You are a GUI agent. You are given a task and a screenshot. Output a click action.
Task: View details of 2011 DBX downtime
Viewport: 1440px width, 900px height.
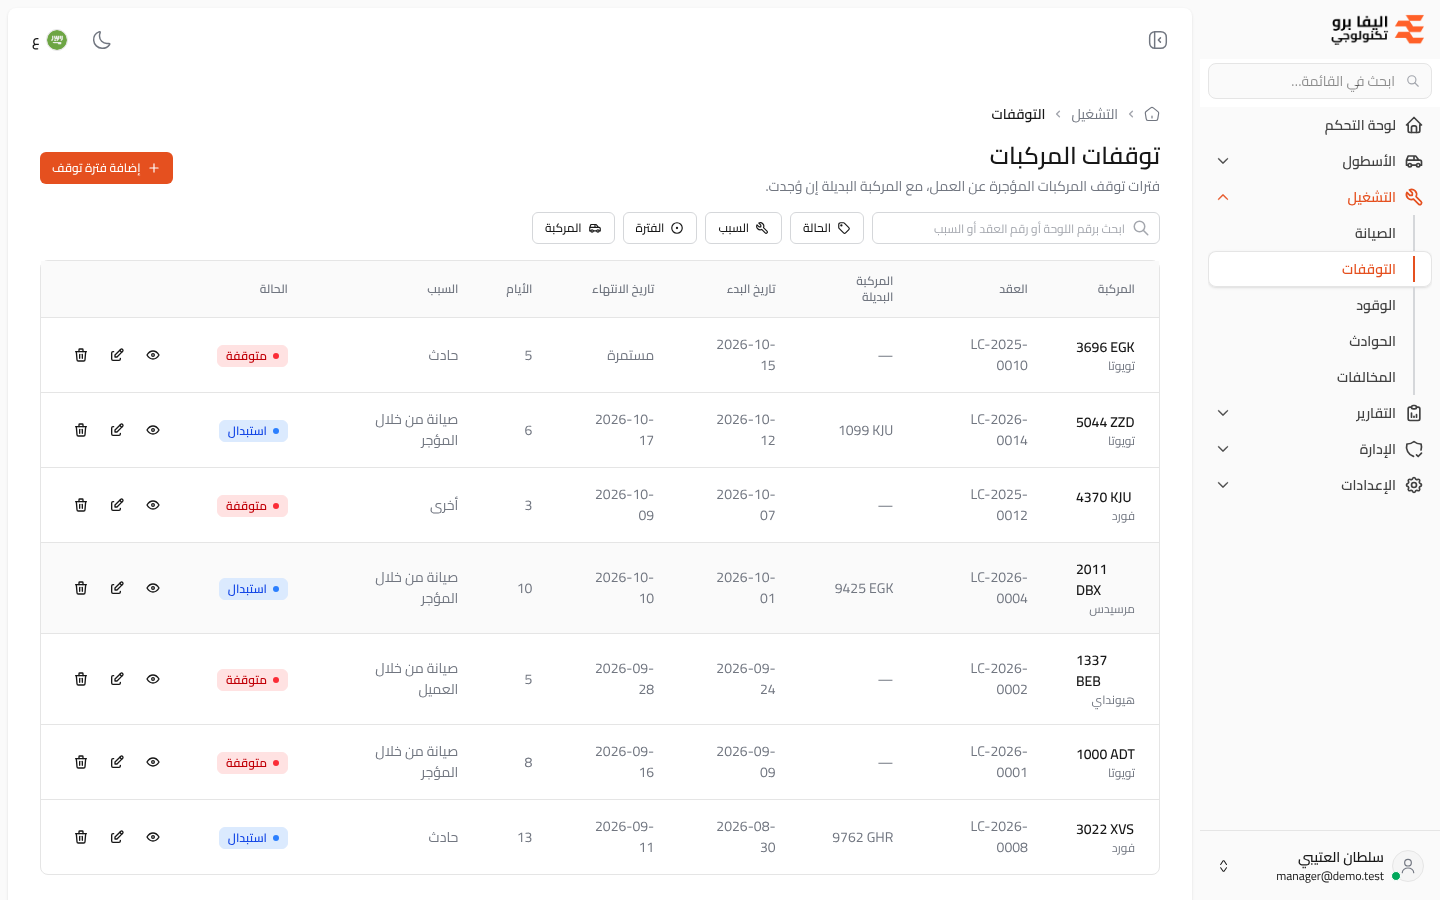pyautogui.click(x=153, y=588)
